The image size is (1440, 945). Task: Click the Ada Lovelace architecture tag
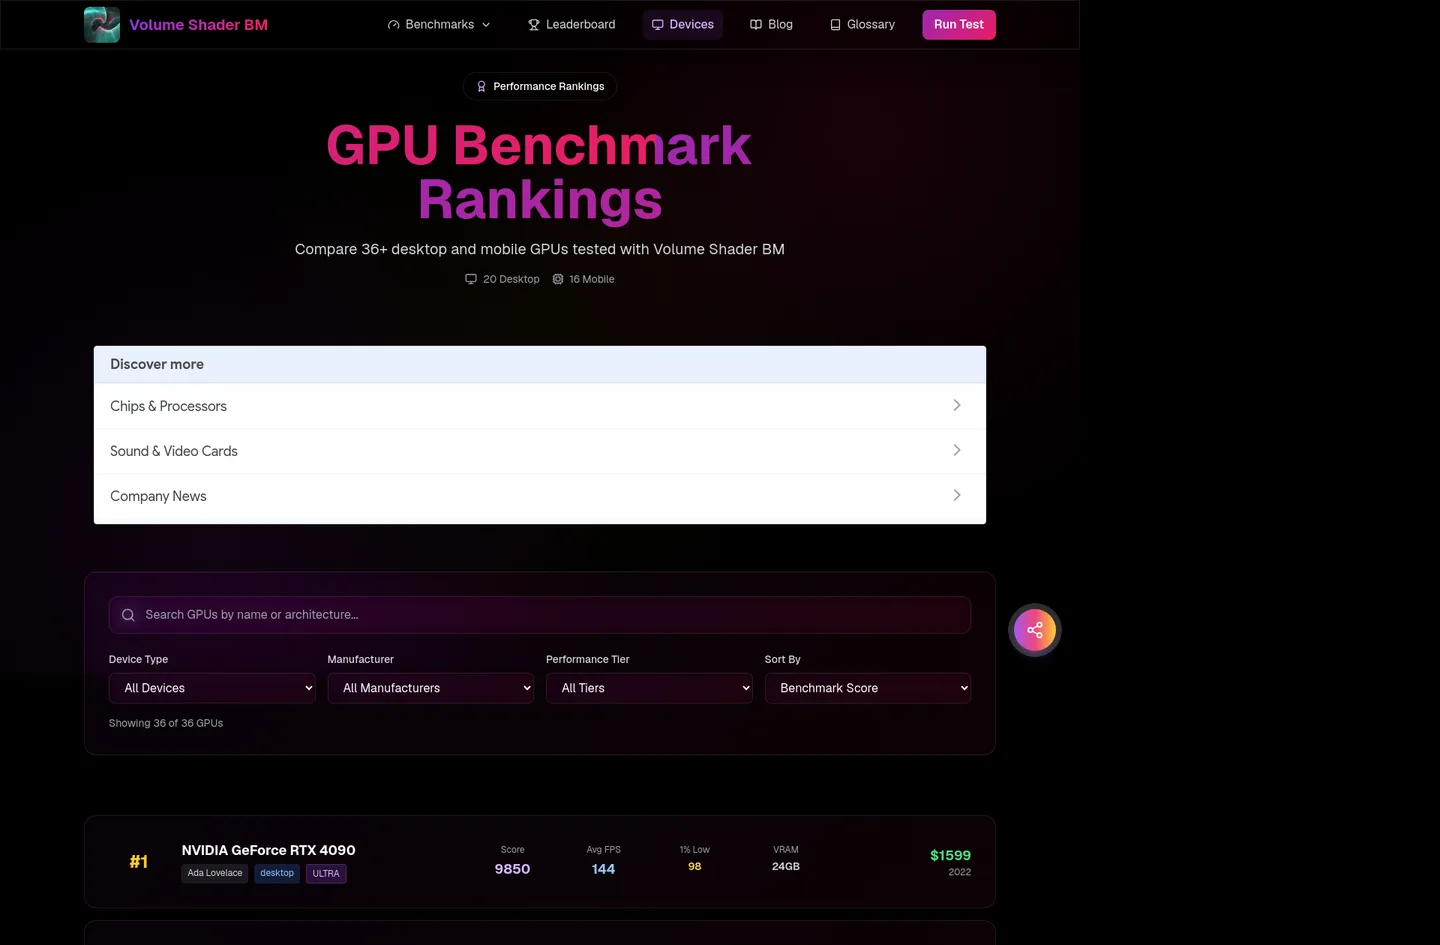pyautogui.click(x=215, y=874)
